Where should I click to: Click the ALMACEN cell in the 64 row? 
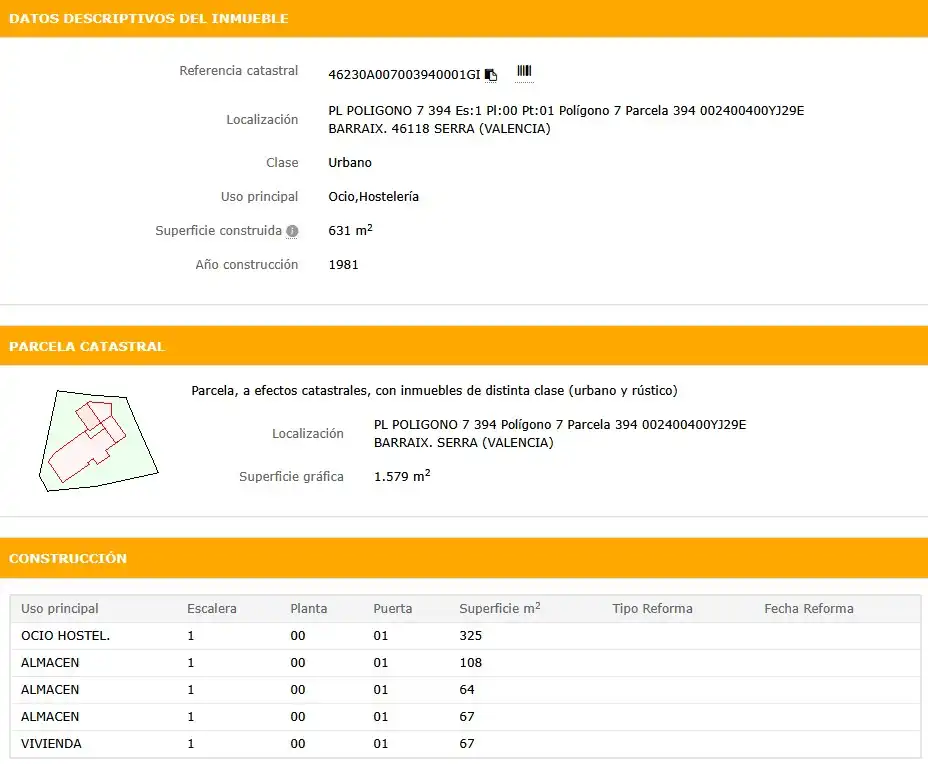pyautogui.click(x=50, y=689)
